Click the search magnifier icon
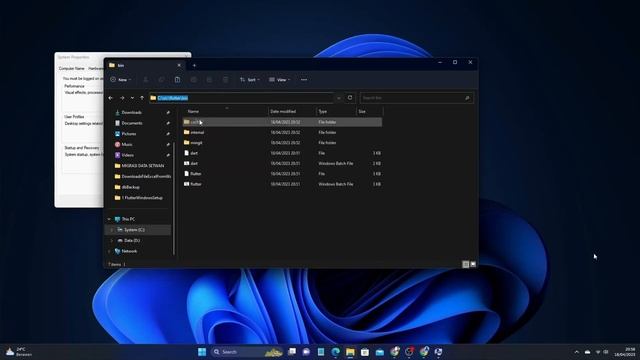 467,98
